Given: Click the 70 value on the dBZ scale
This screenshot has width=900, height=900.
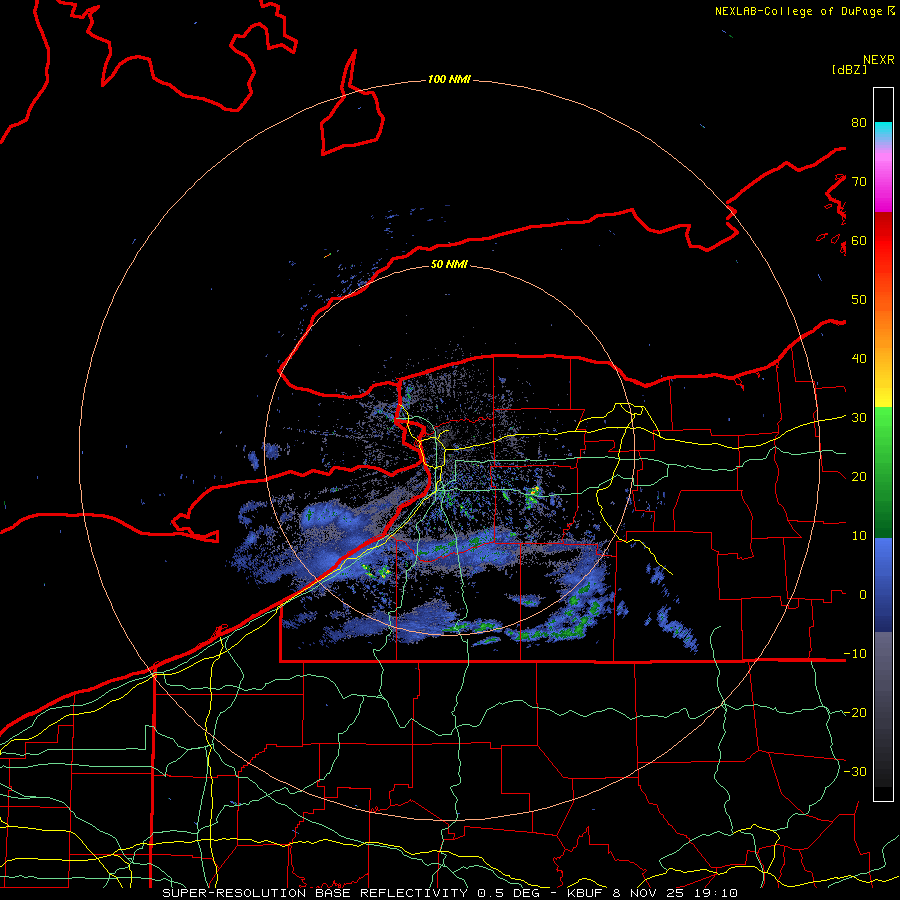Looking at the screenshot, I should click(859, 181).
